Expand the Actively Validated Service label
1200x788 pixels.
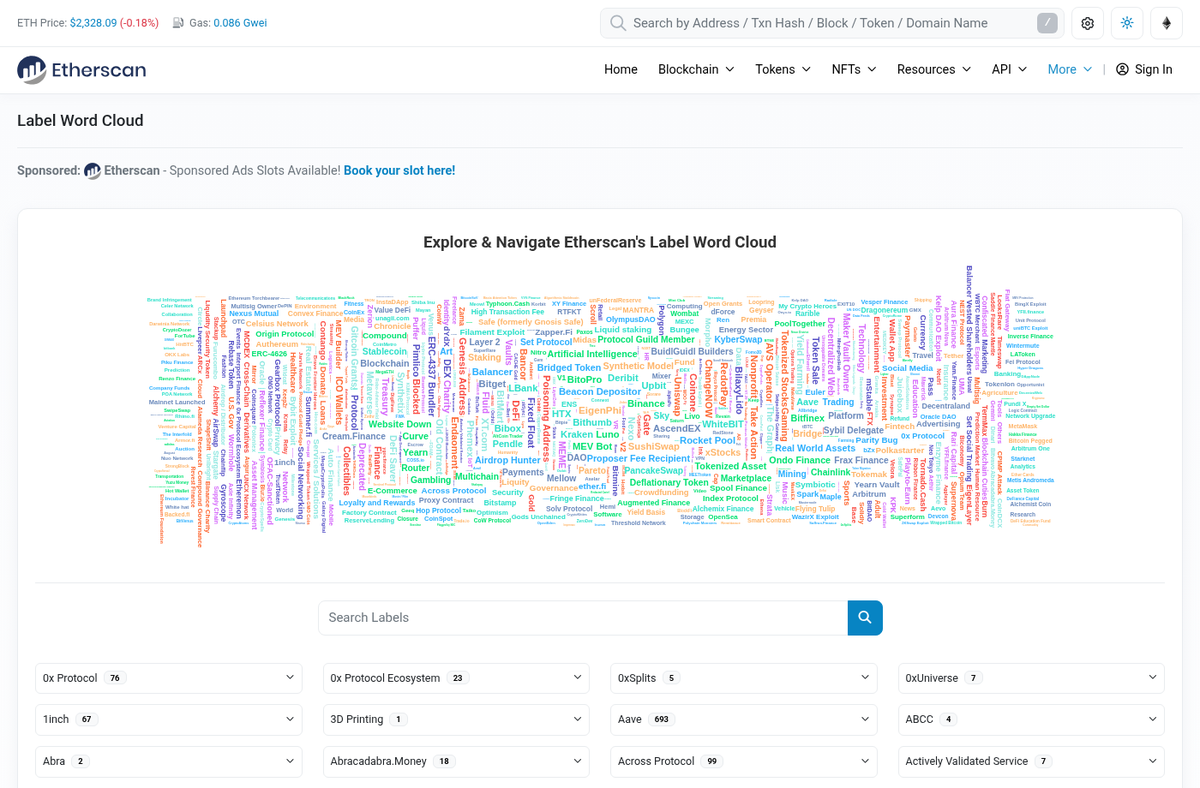(1031, 761)
